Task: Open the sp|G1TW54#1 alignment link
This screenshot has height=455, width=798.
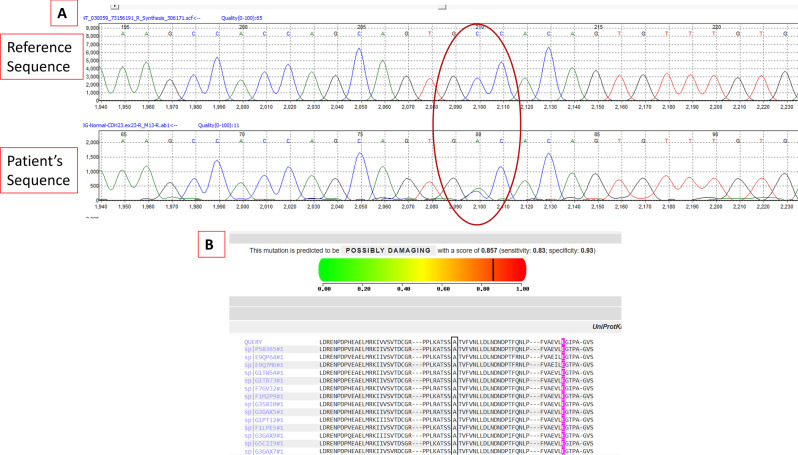Action: point(263,373)
